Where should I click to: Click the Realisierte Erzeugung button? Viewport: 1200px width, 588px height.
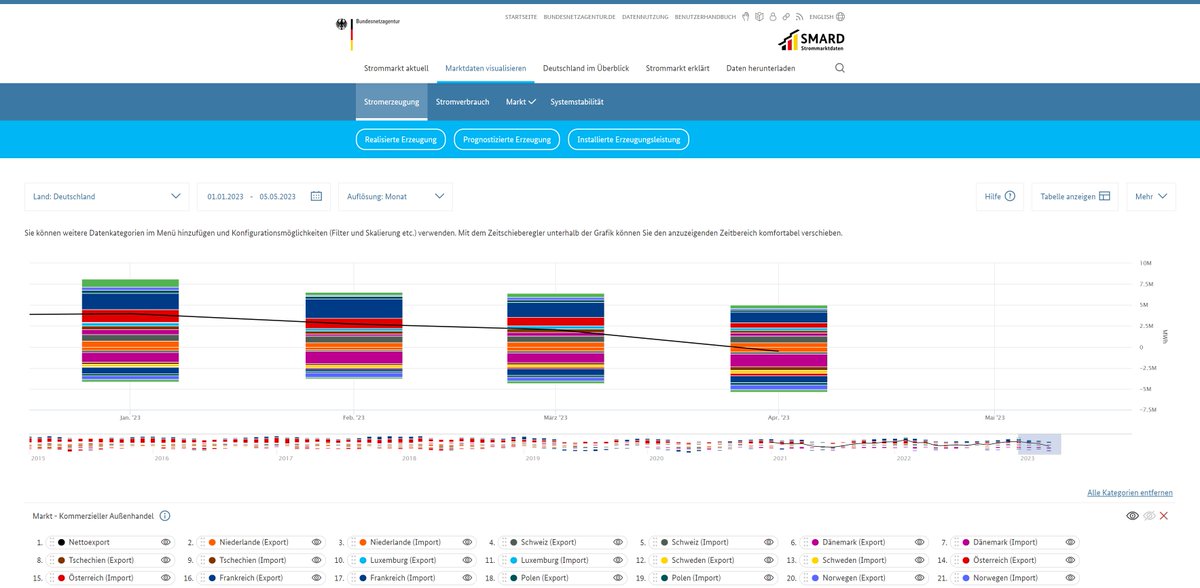pyautogui.click(x=401, y=140)
